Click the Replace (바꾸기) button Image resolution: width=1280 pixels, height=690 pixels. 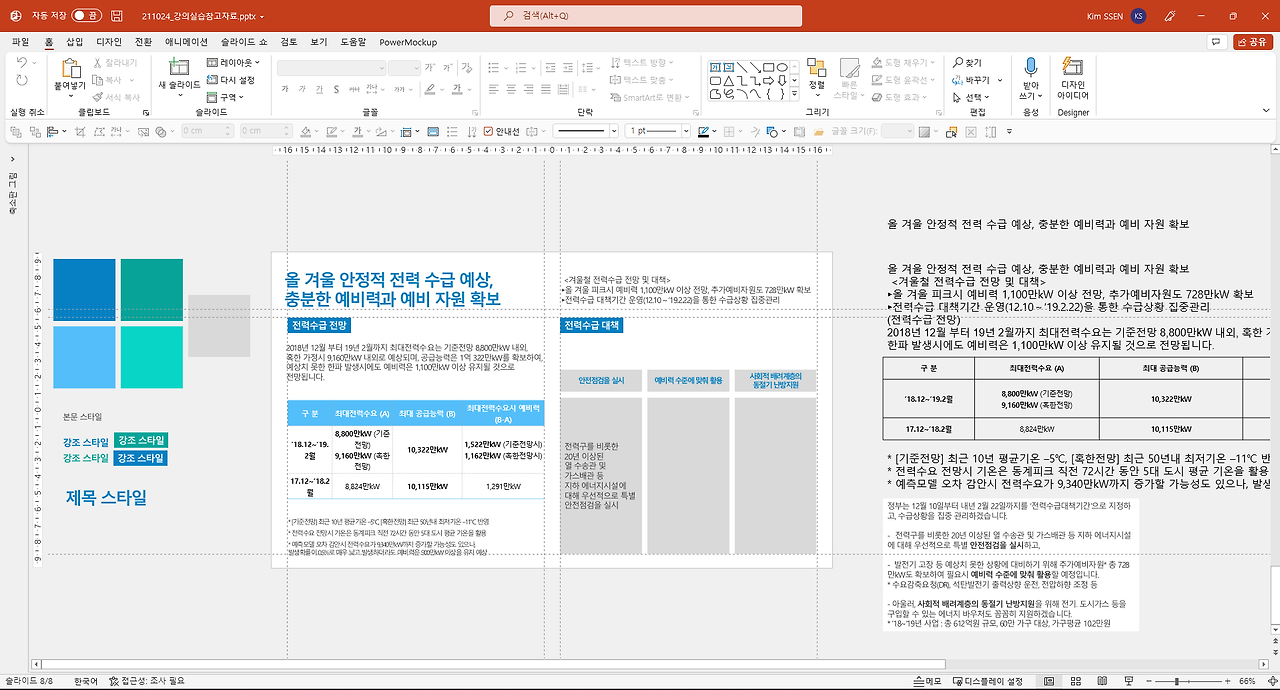[971, 80]
